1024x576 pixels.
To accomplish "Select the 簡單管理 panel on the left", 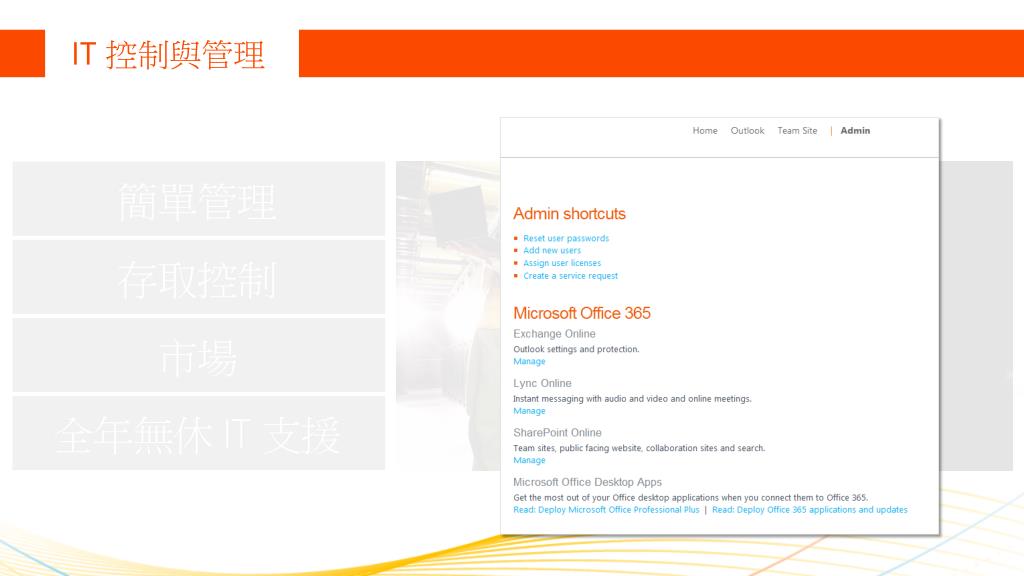I will (x=199, y=199).
